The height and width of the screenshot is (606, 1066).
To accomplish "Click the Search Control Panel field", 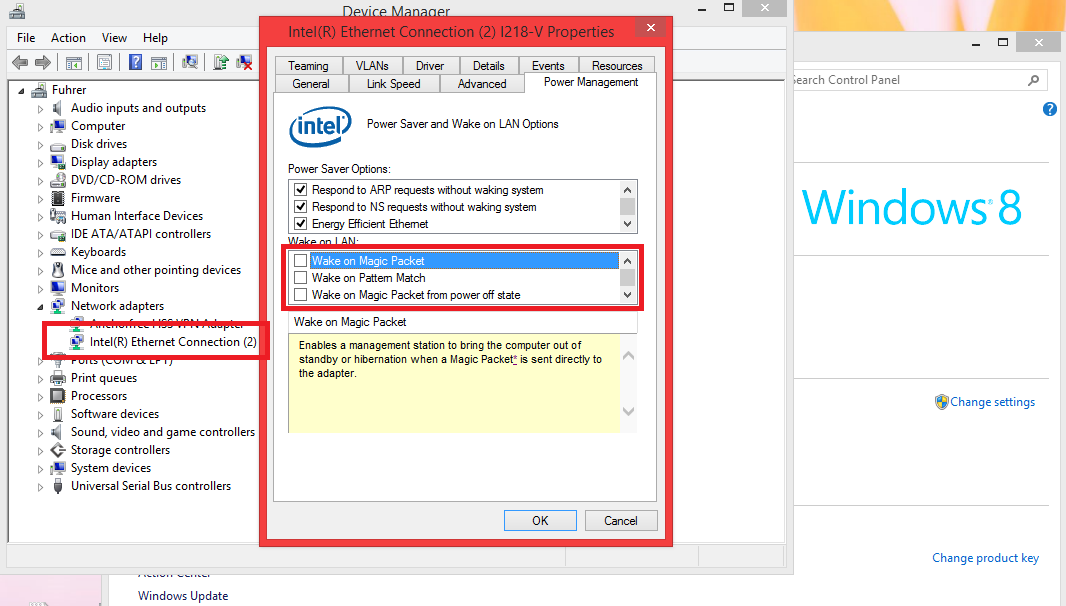I will pos(905,80).
